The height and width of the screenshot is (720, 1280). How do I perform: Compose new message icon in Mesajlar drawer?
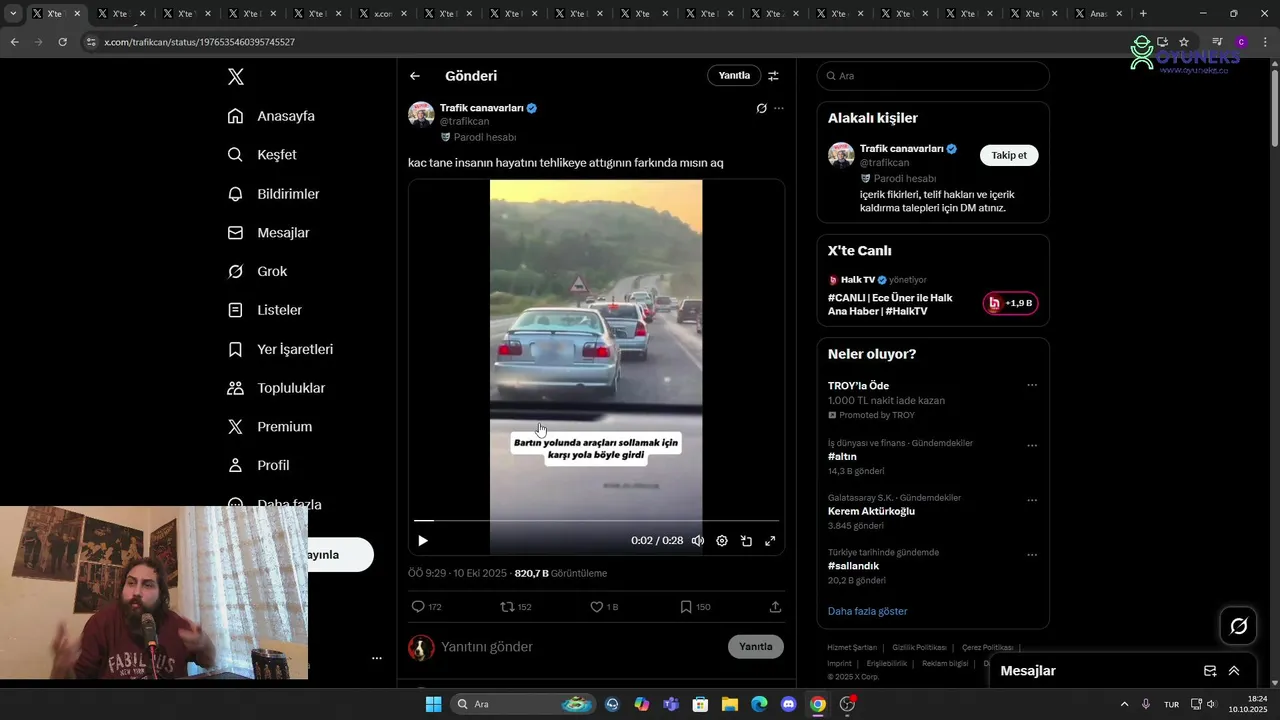[1210, 671]
